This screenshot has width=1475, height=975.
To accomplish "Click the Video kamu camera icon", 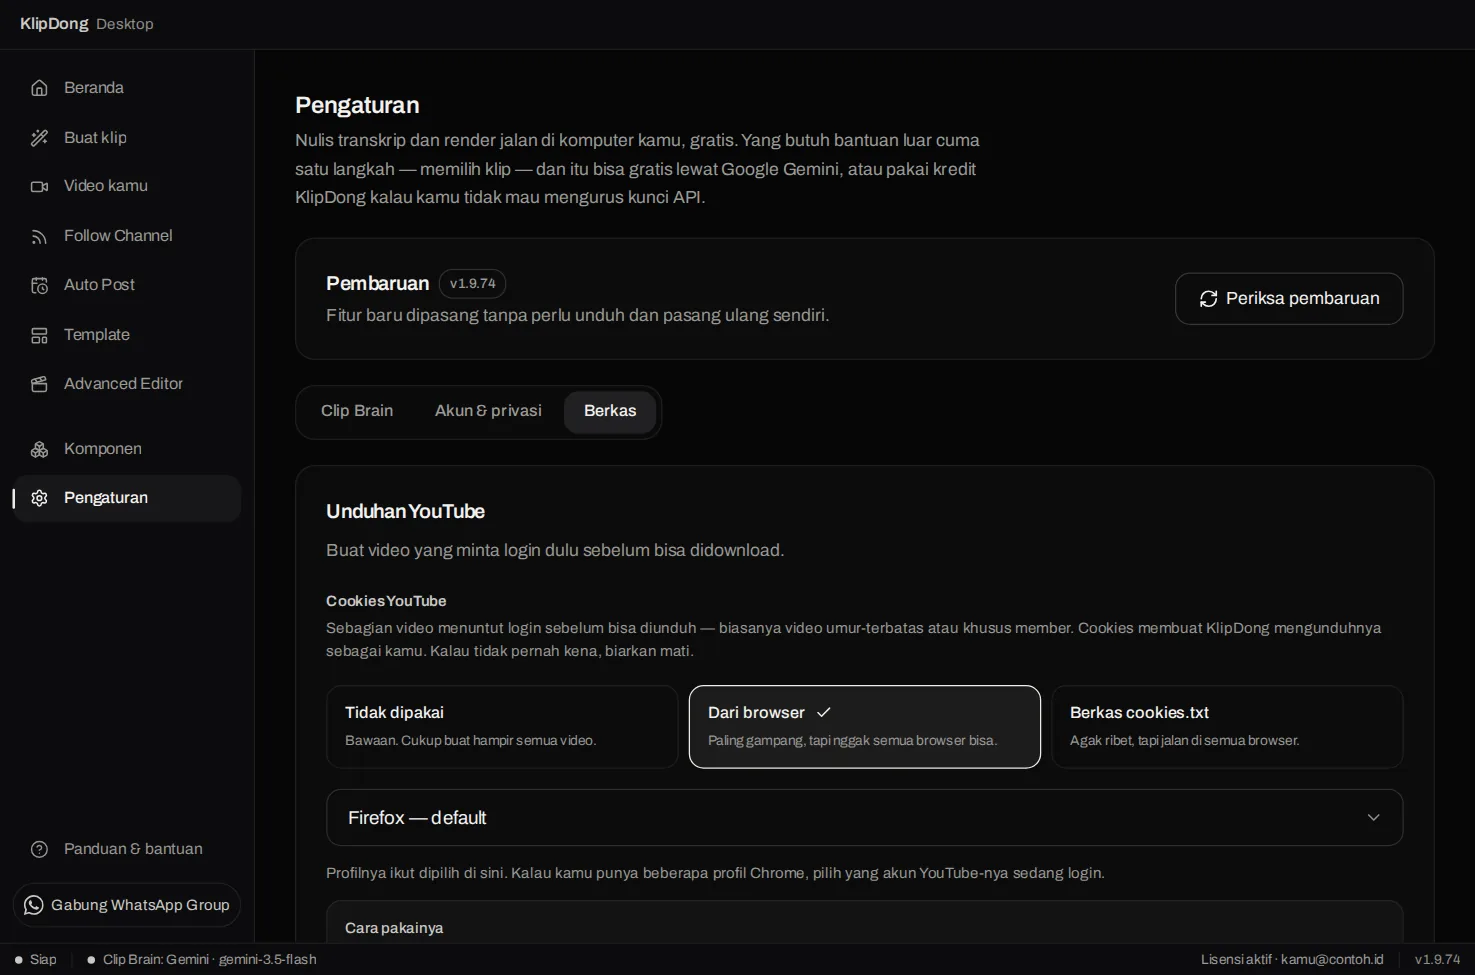I will [x=39, y=186].
